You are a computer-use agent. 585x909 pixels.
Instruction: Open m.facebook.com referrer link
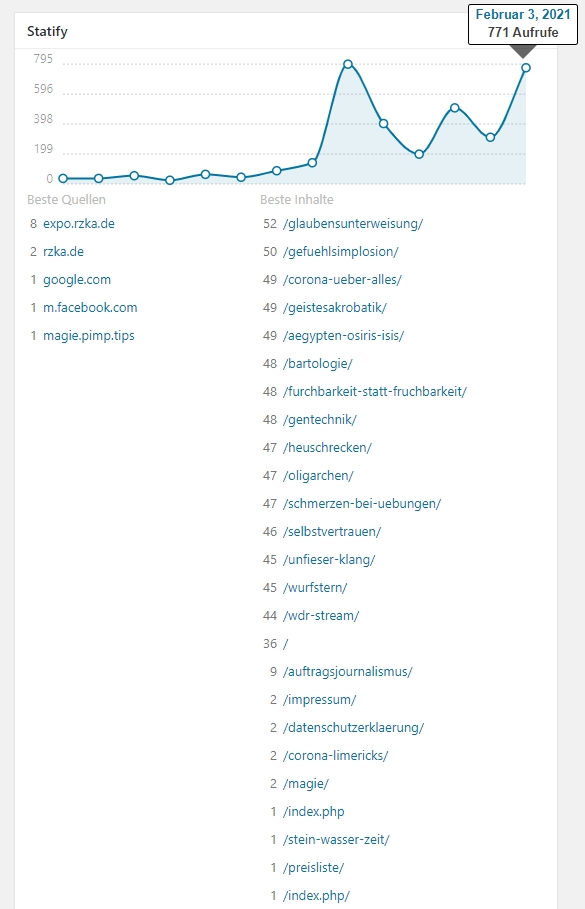pyautogui.click(x=90, y=307)
